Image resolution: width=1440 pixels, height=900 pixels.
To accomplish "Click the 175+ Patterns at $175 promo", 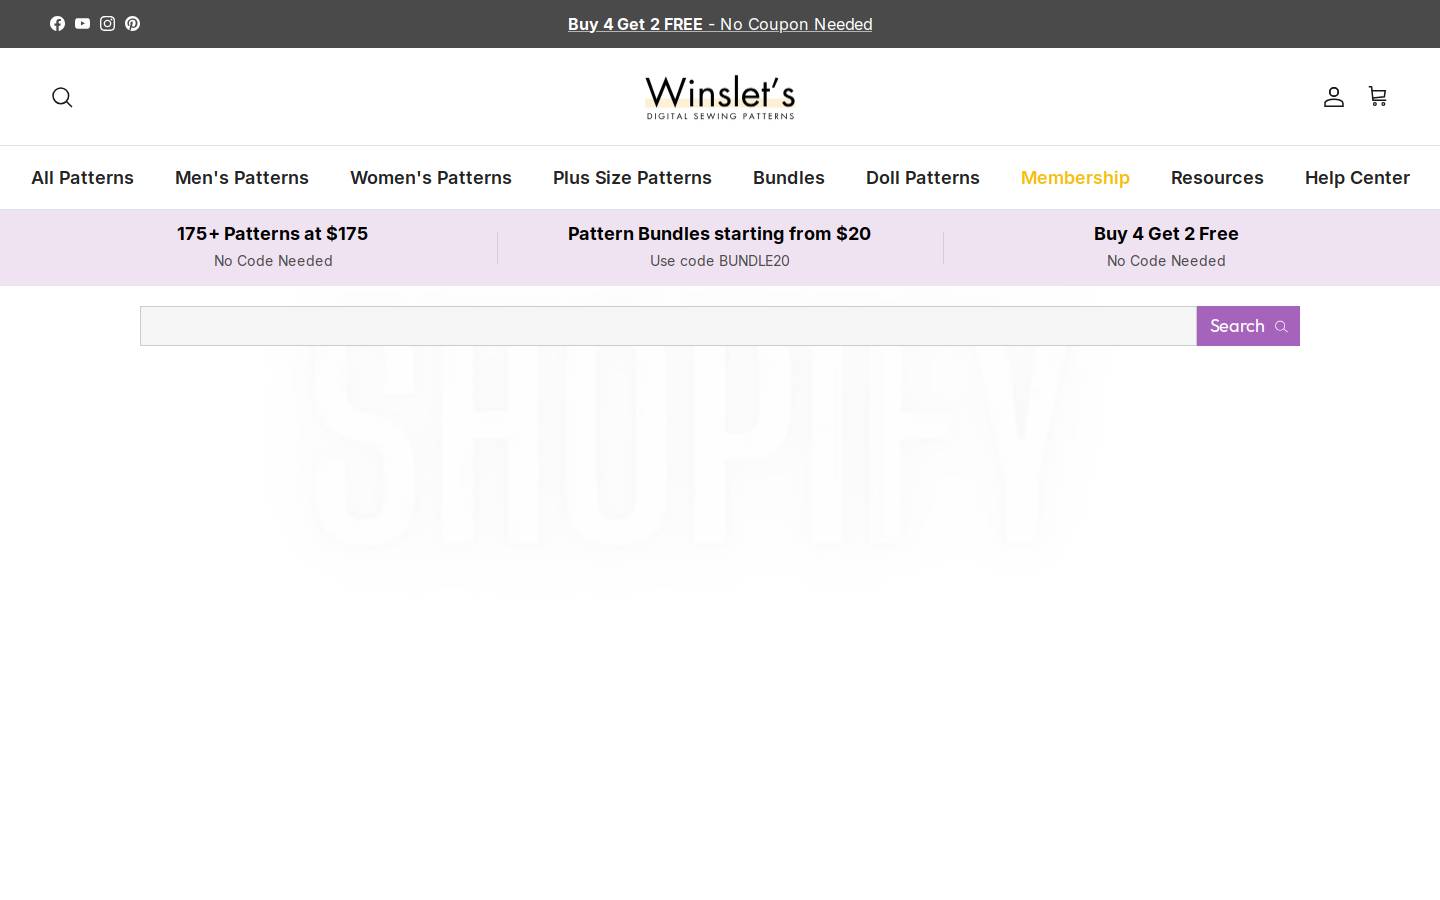I will coord(273,234).
